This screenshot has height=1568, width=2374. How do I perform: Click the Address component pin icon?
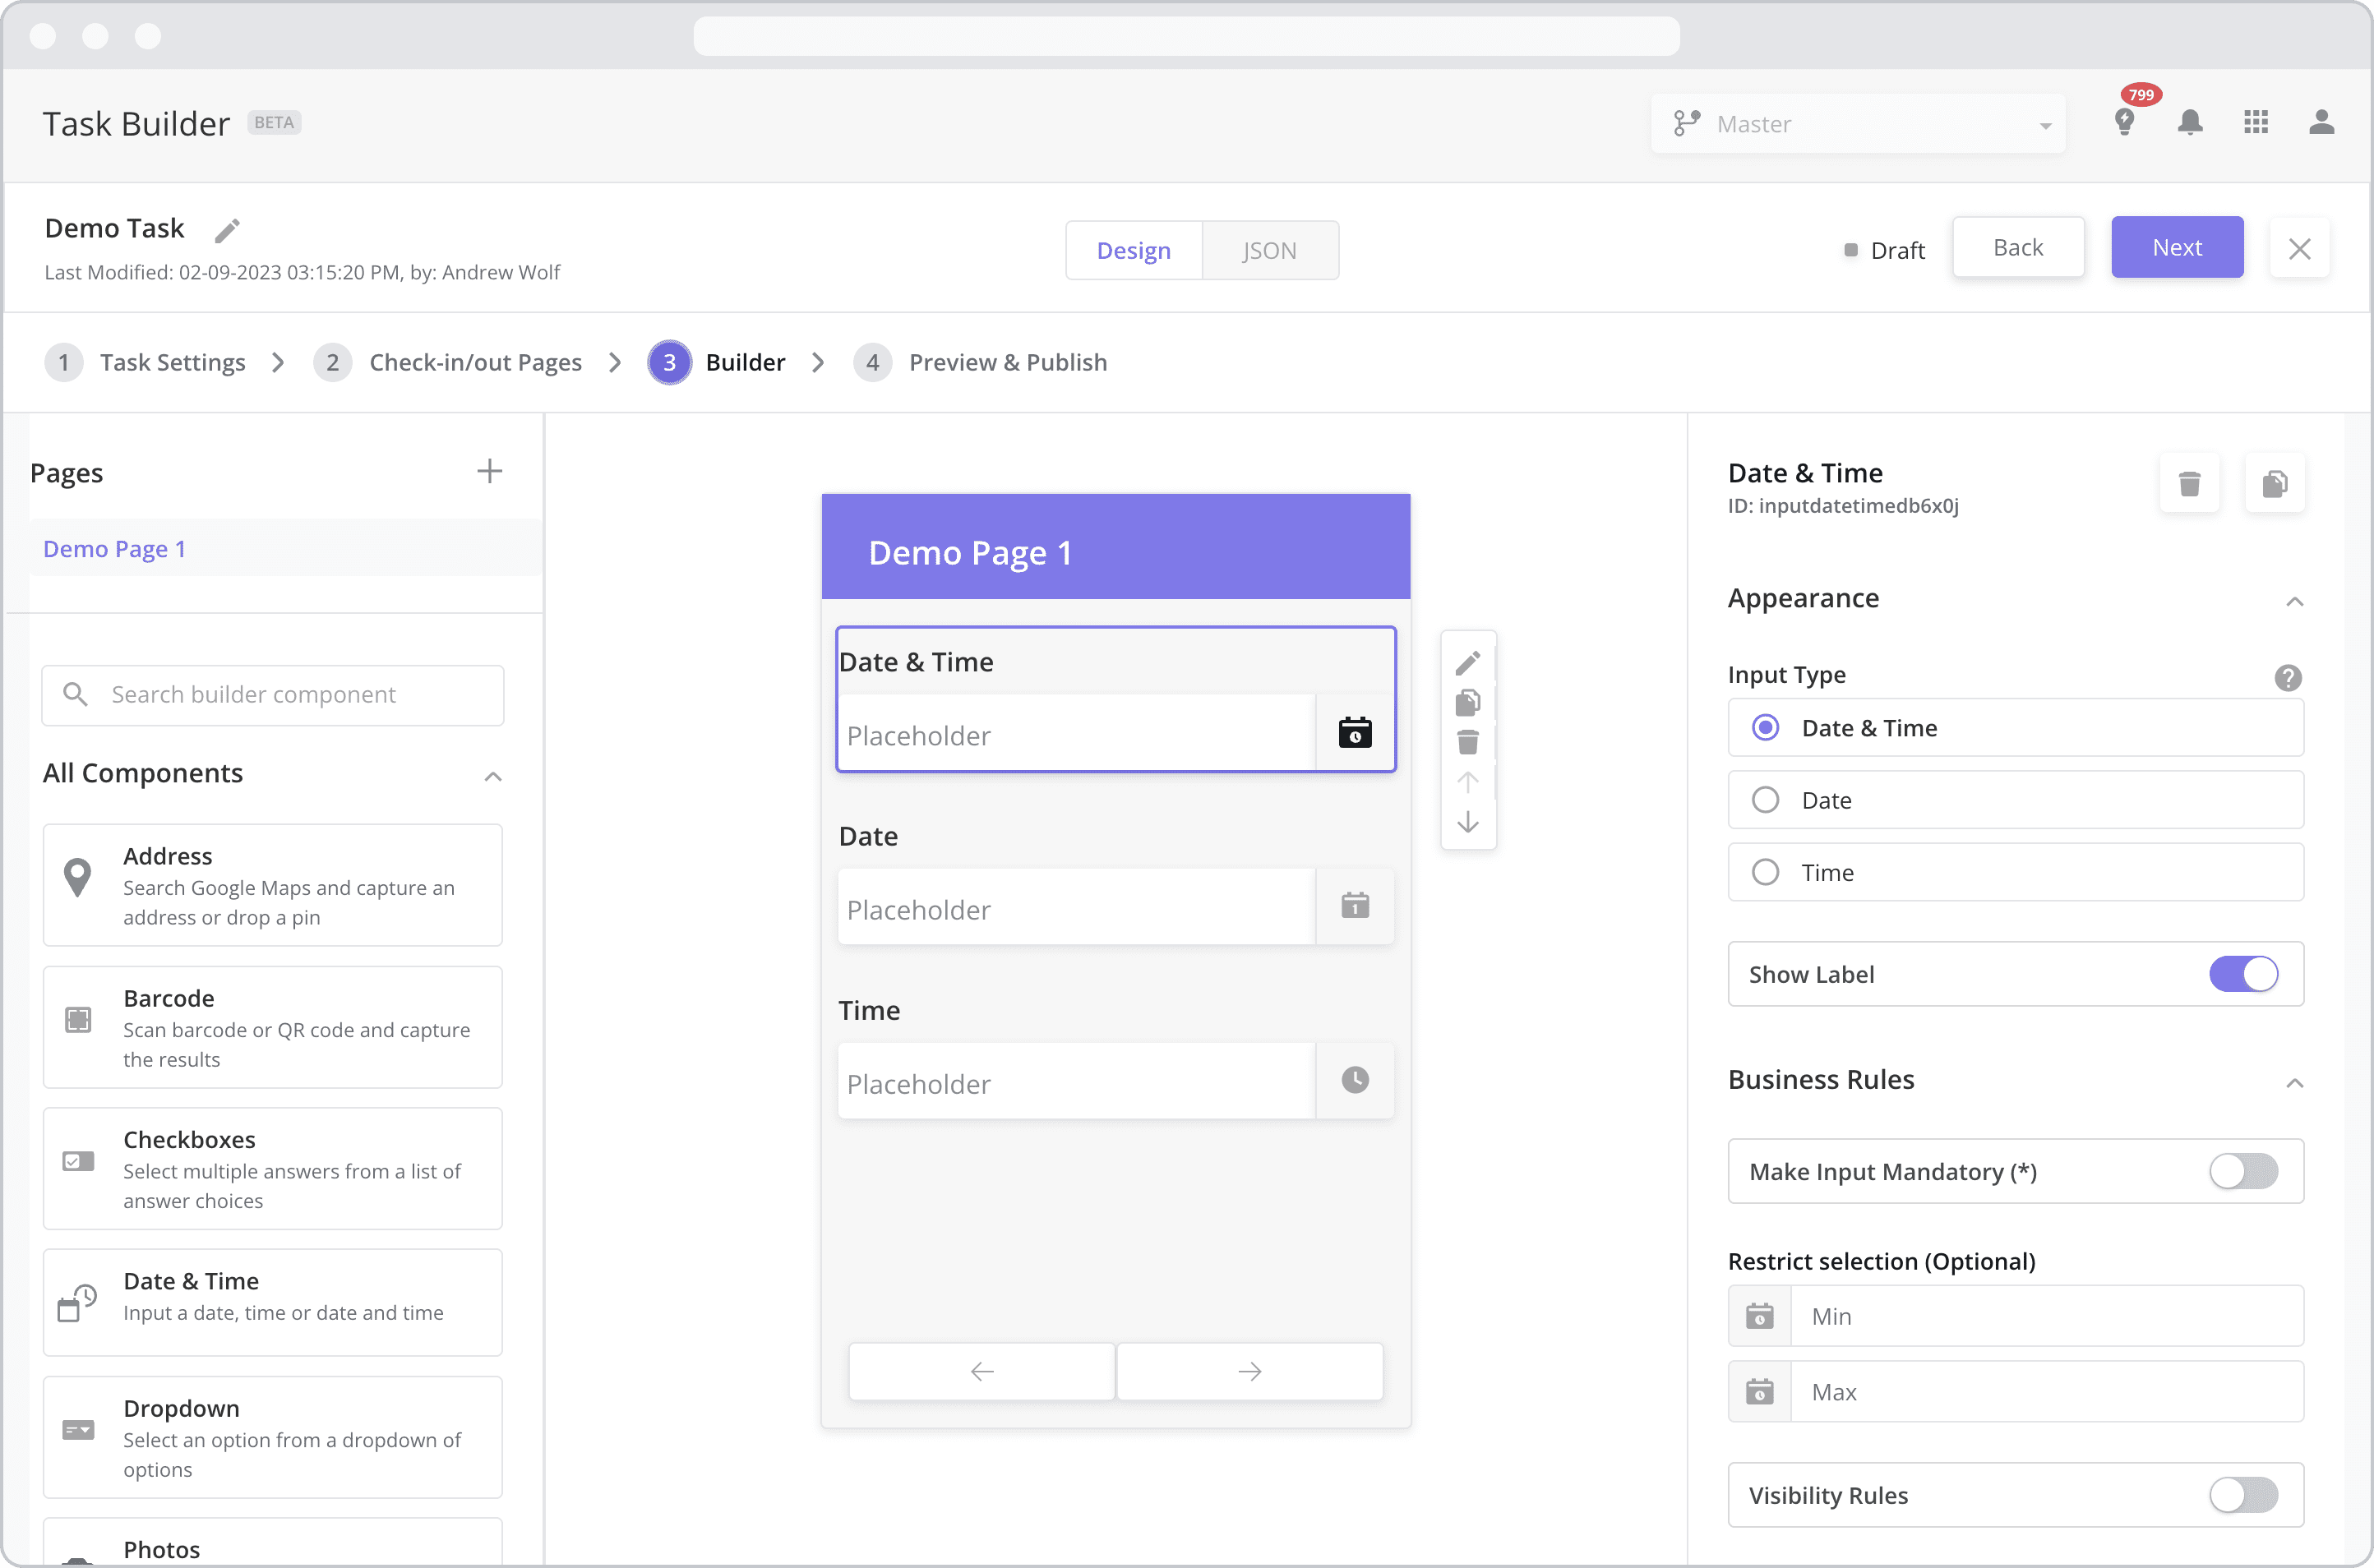coord(77,878)
